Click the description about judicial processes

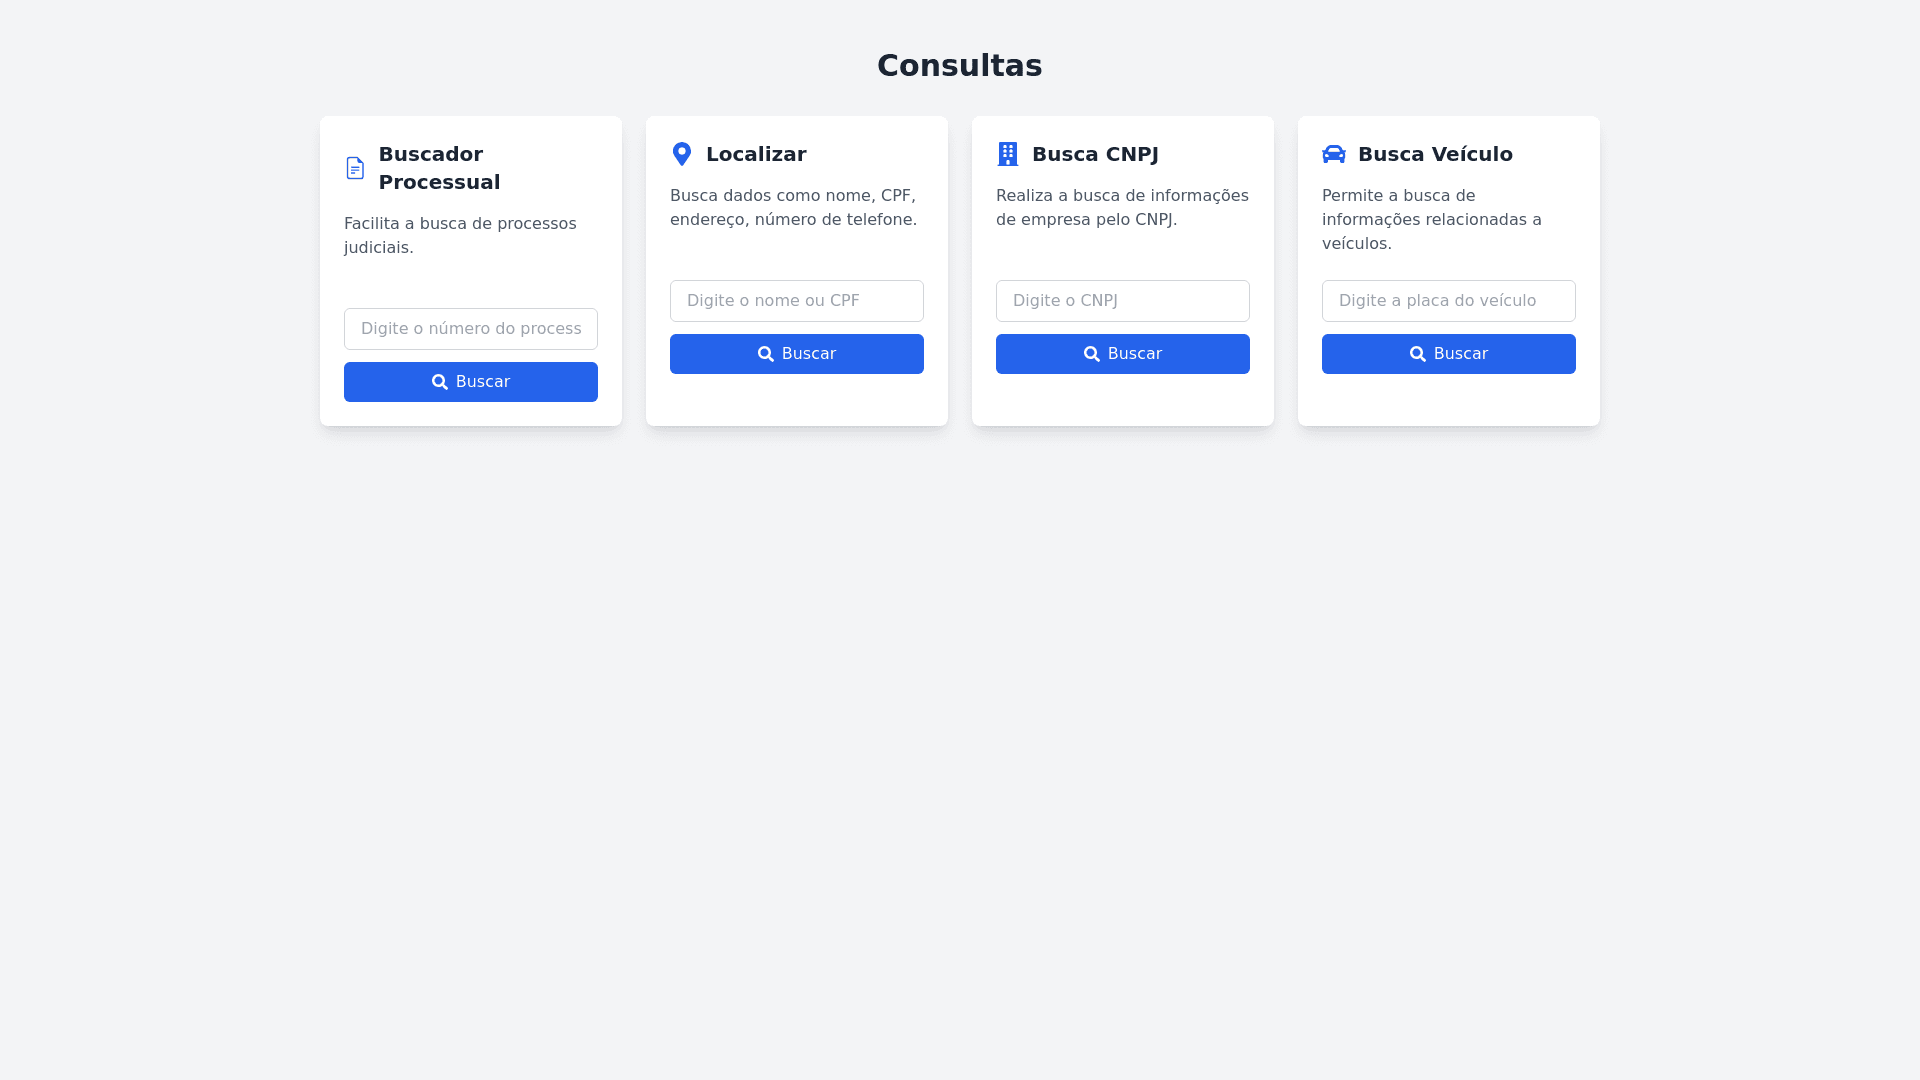pos(460,236)
